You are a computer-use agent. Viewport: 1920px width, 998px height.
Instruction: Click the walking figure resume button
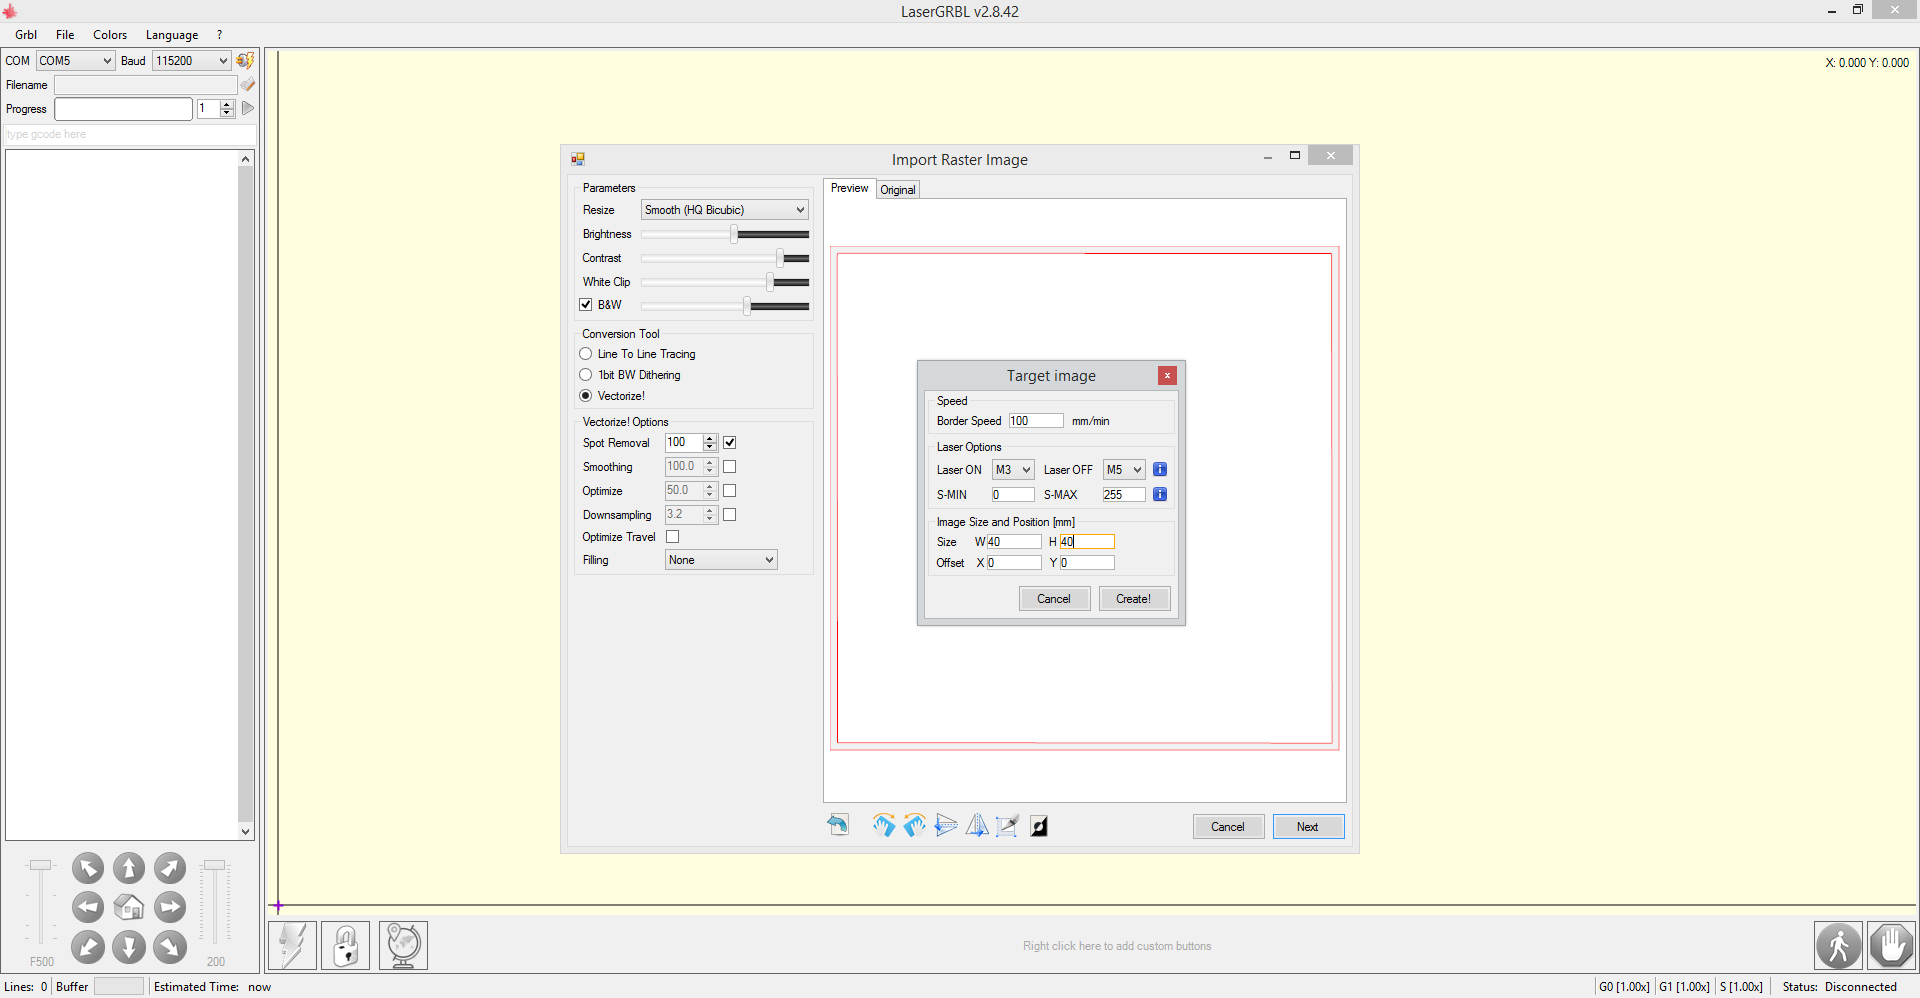click(x=1839, y=945)
